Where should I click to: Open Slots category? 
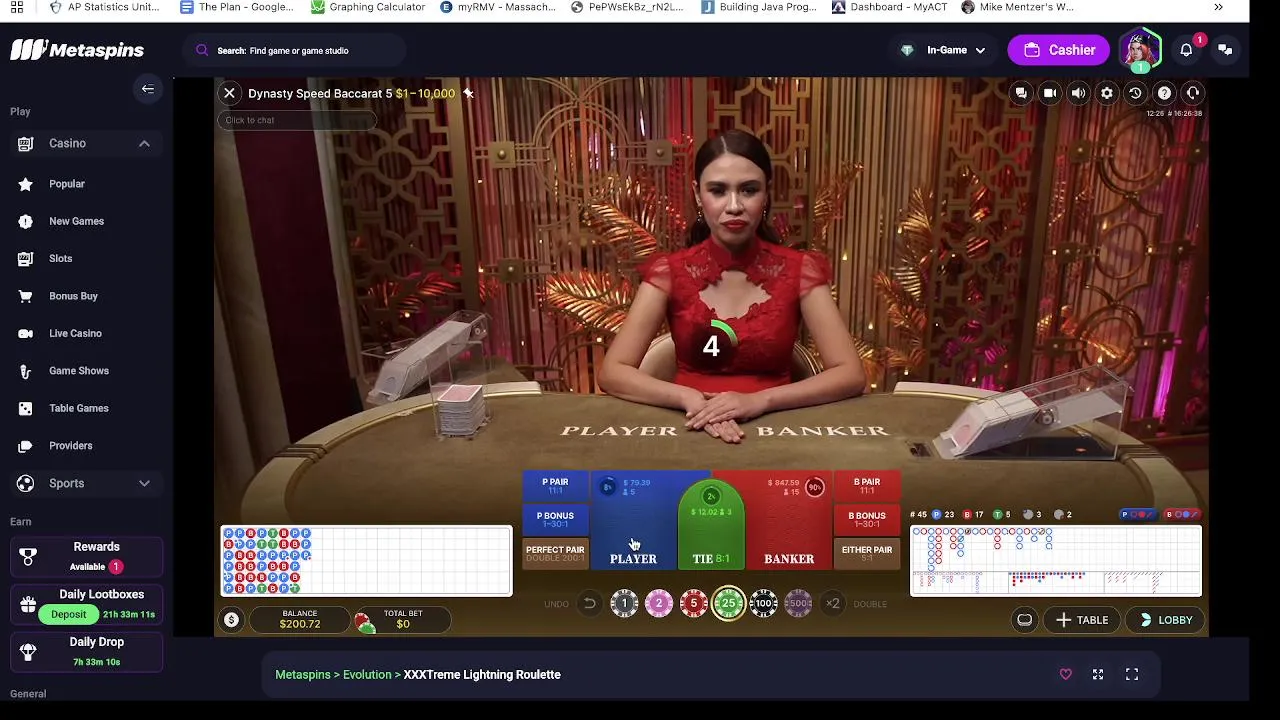pos(60,258)
